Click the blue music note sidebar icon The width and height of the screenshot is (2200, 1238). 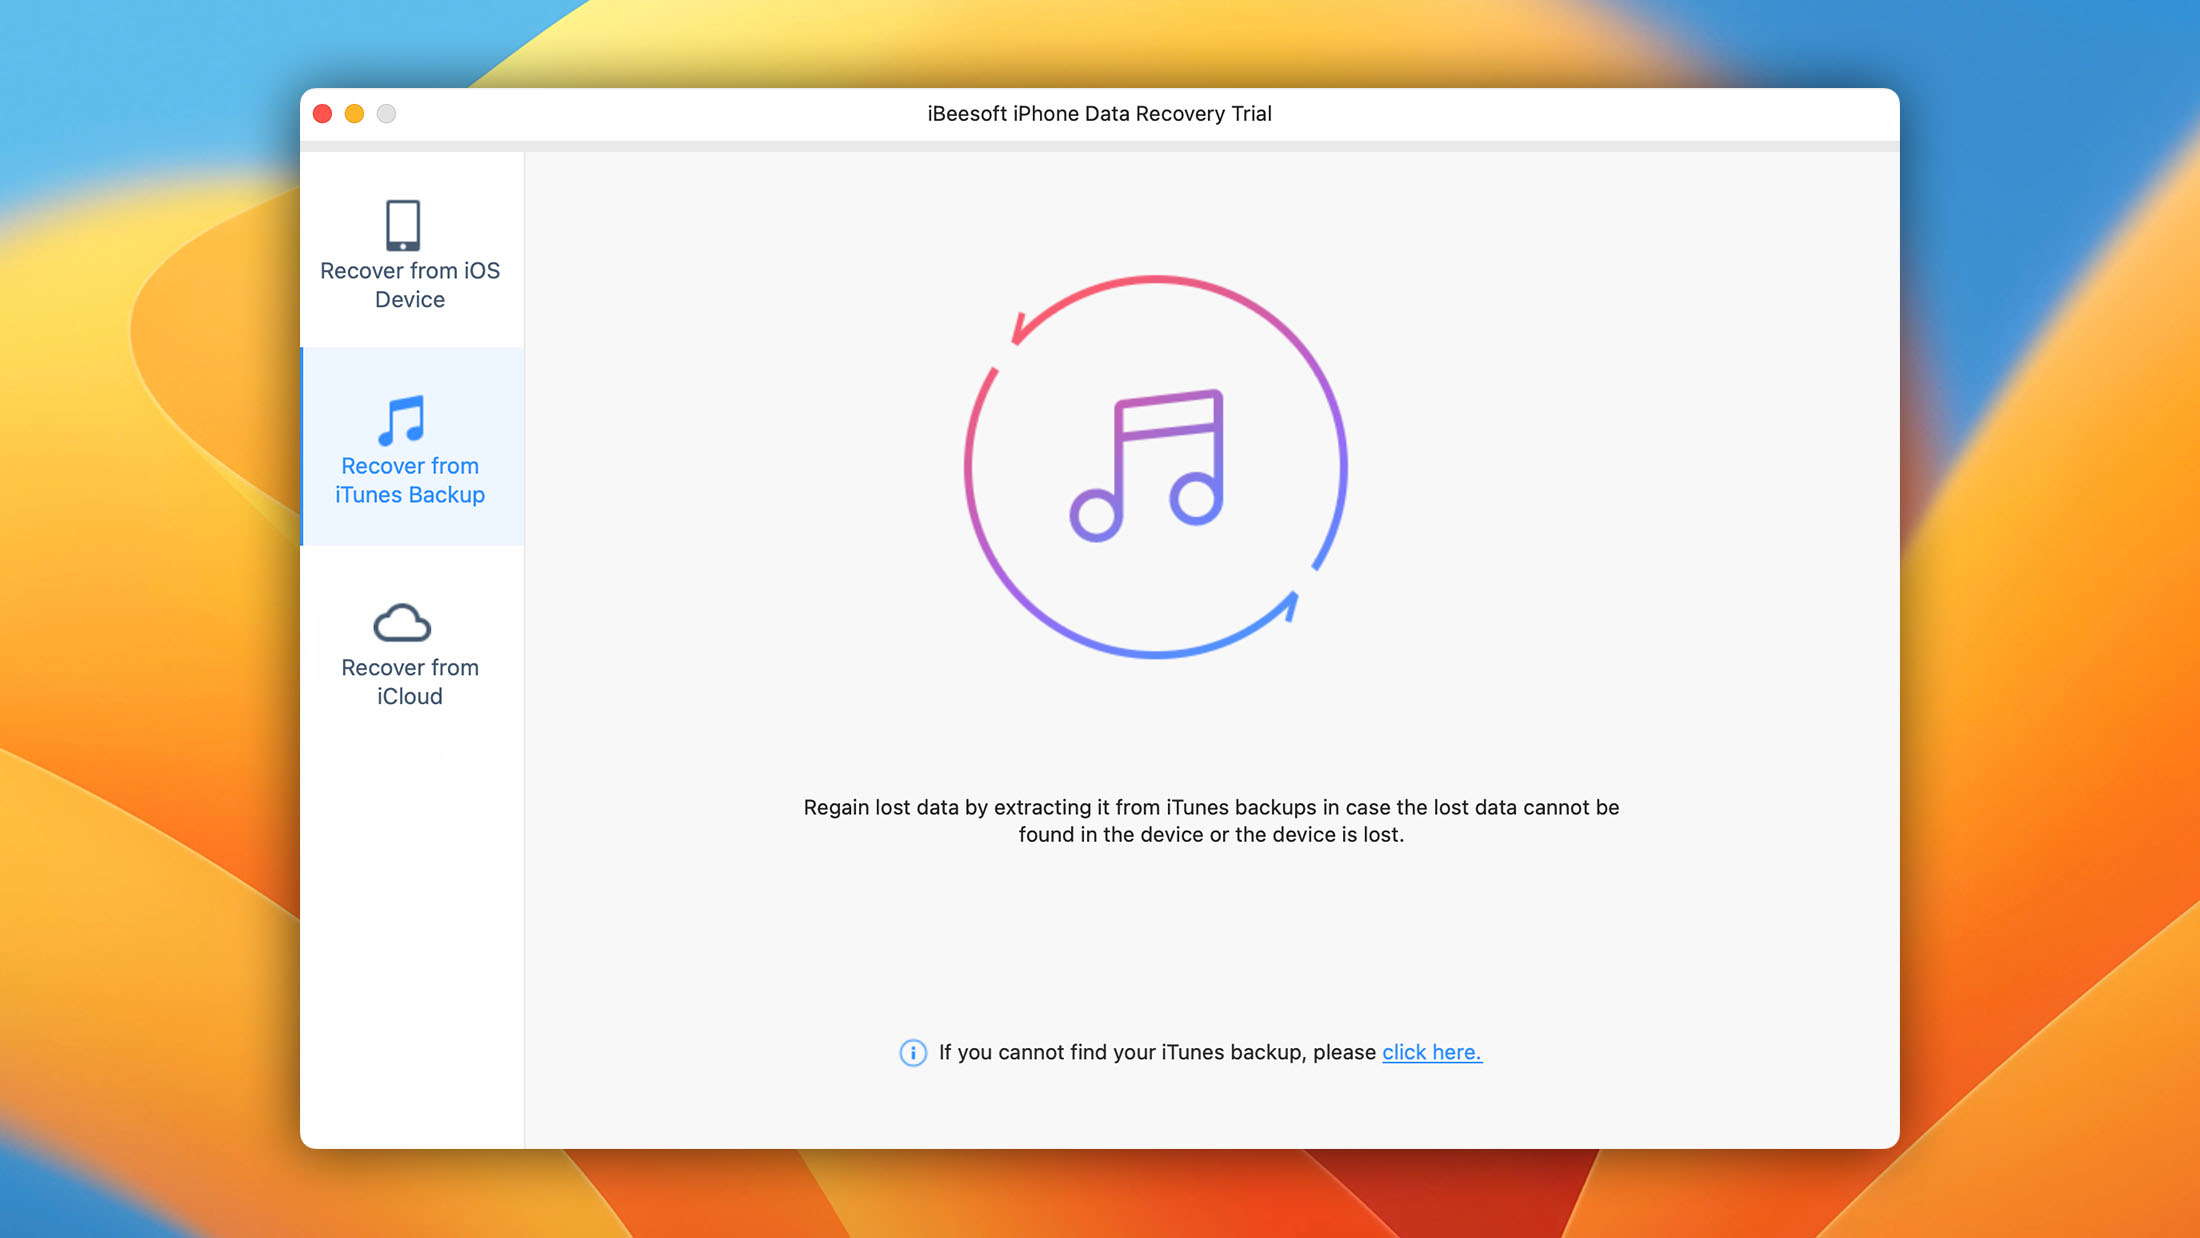coord(402,420)
